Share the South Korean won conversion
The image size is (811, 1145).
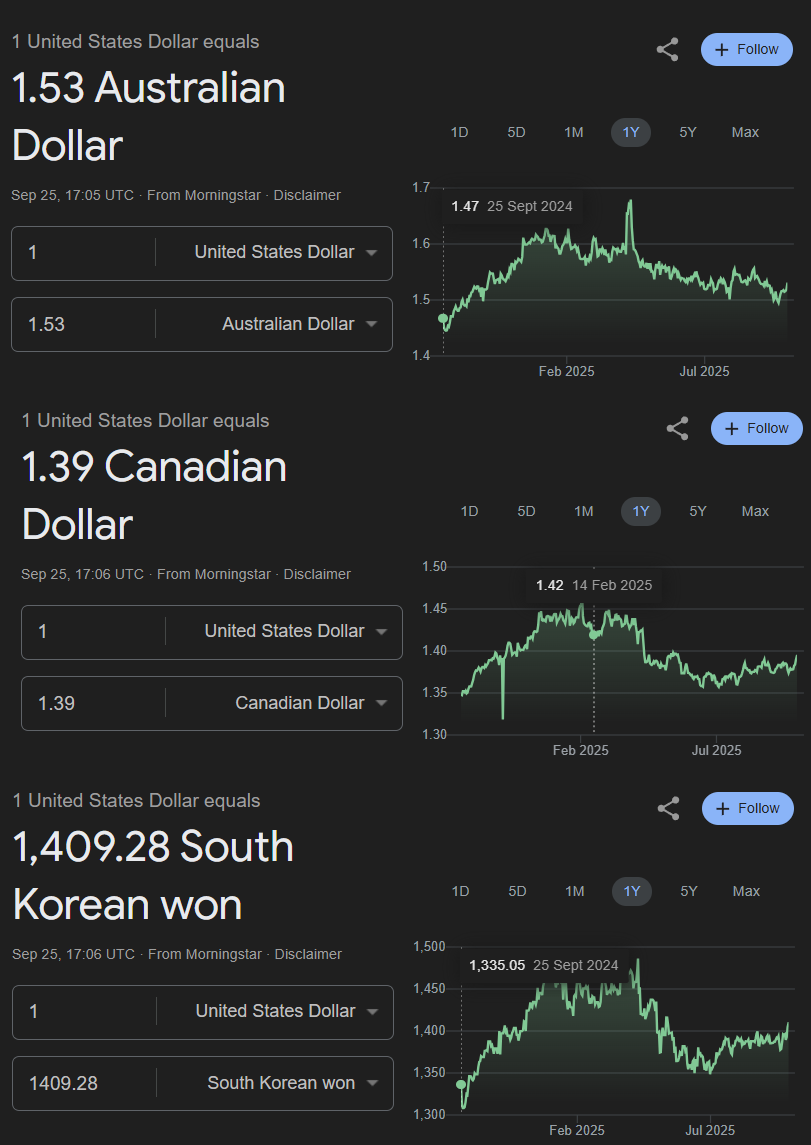pos(669,808)
